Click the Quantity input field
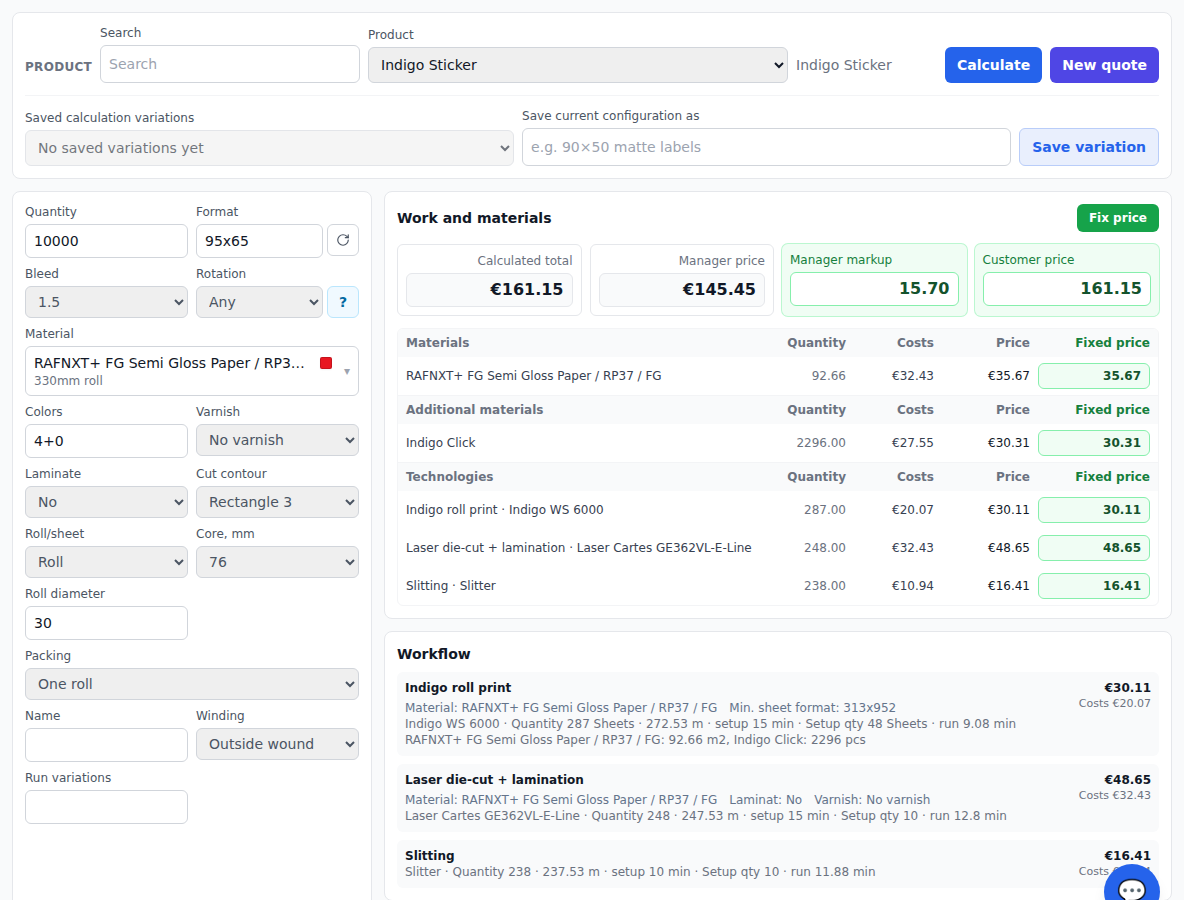 click(106, 241)
